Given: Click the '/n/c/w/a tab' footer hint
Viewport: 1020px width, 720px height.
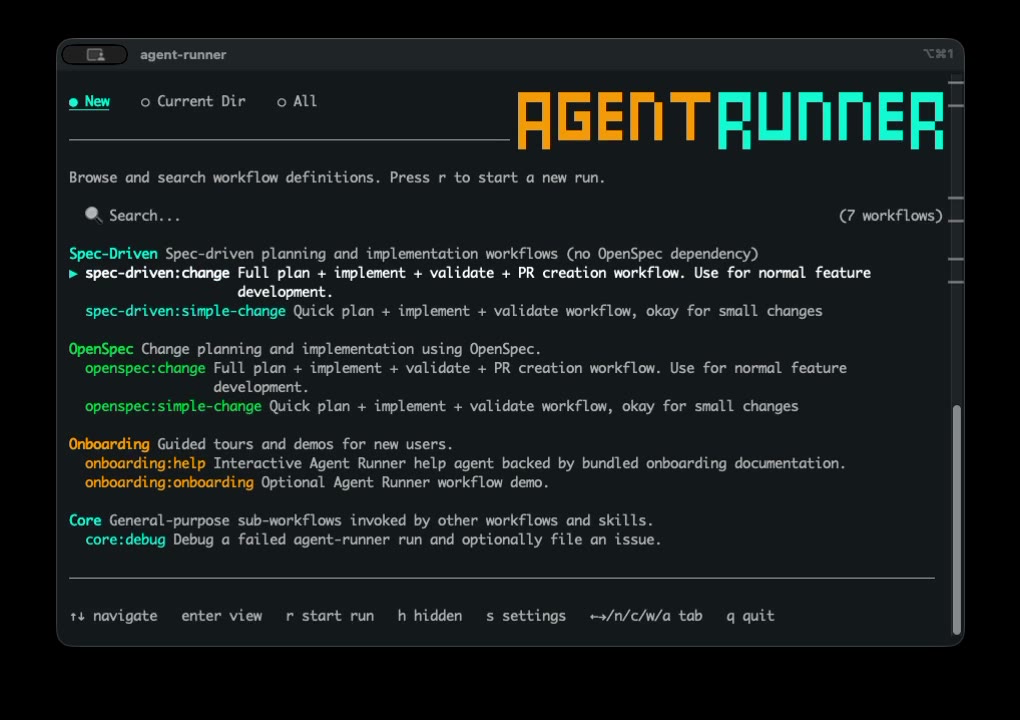Looking at the screenshot, I should (646, 616).
